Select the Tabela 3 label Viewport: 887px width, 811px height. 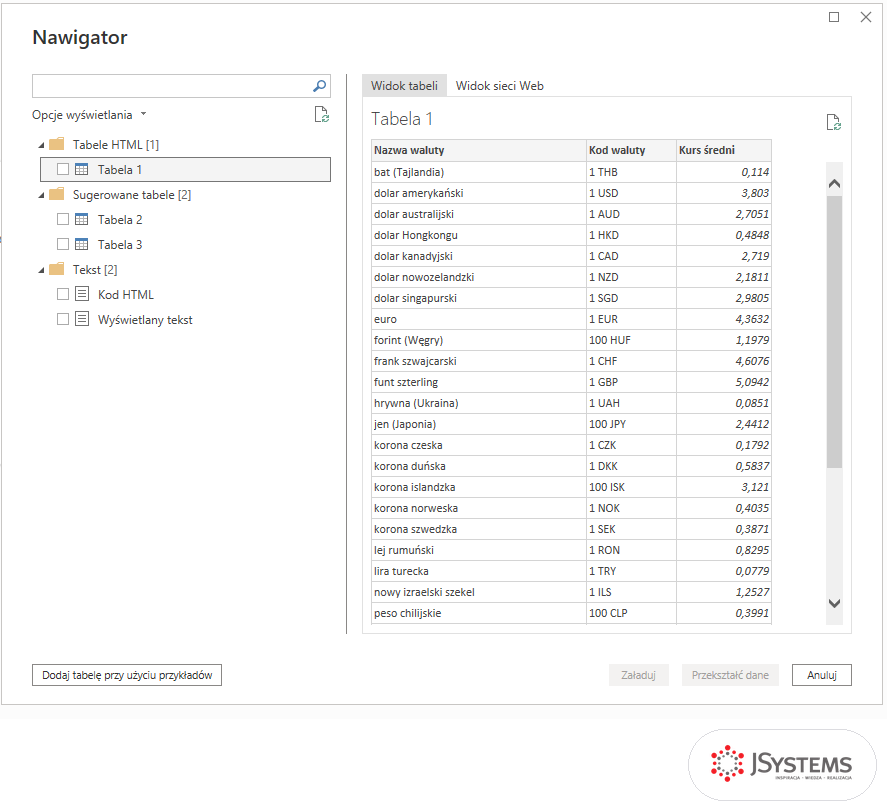[x=120, y=244]
